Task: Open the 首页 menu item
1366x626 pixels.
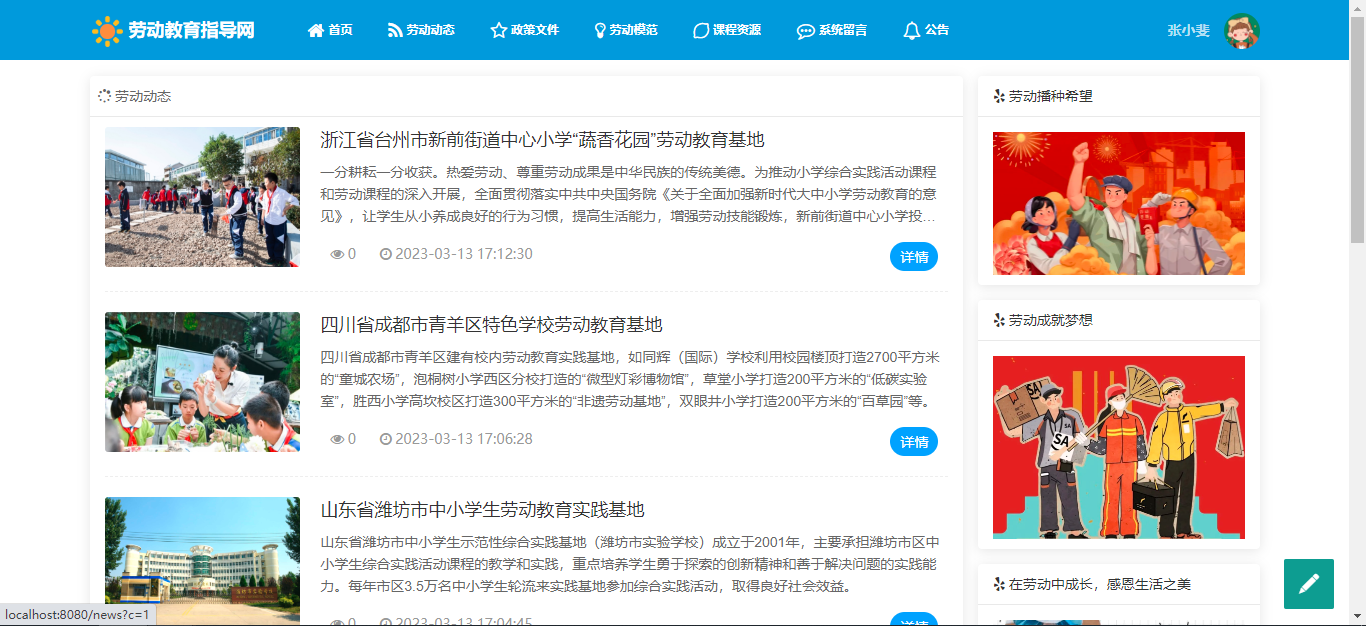Action: 330,30
